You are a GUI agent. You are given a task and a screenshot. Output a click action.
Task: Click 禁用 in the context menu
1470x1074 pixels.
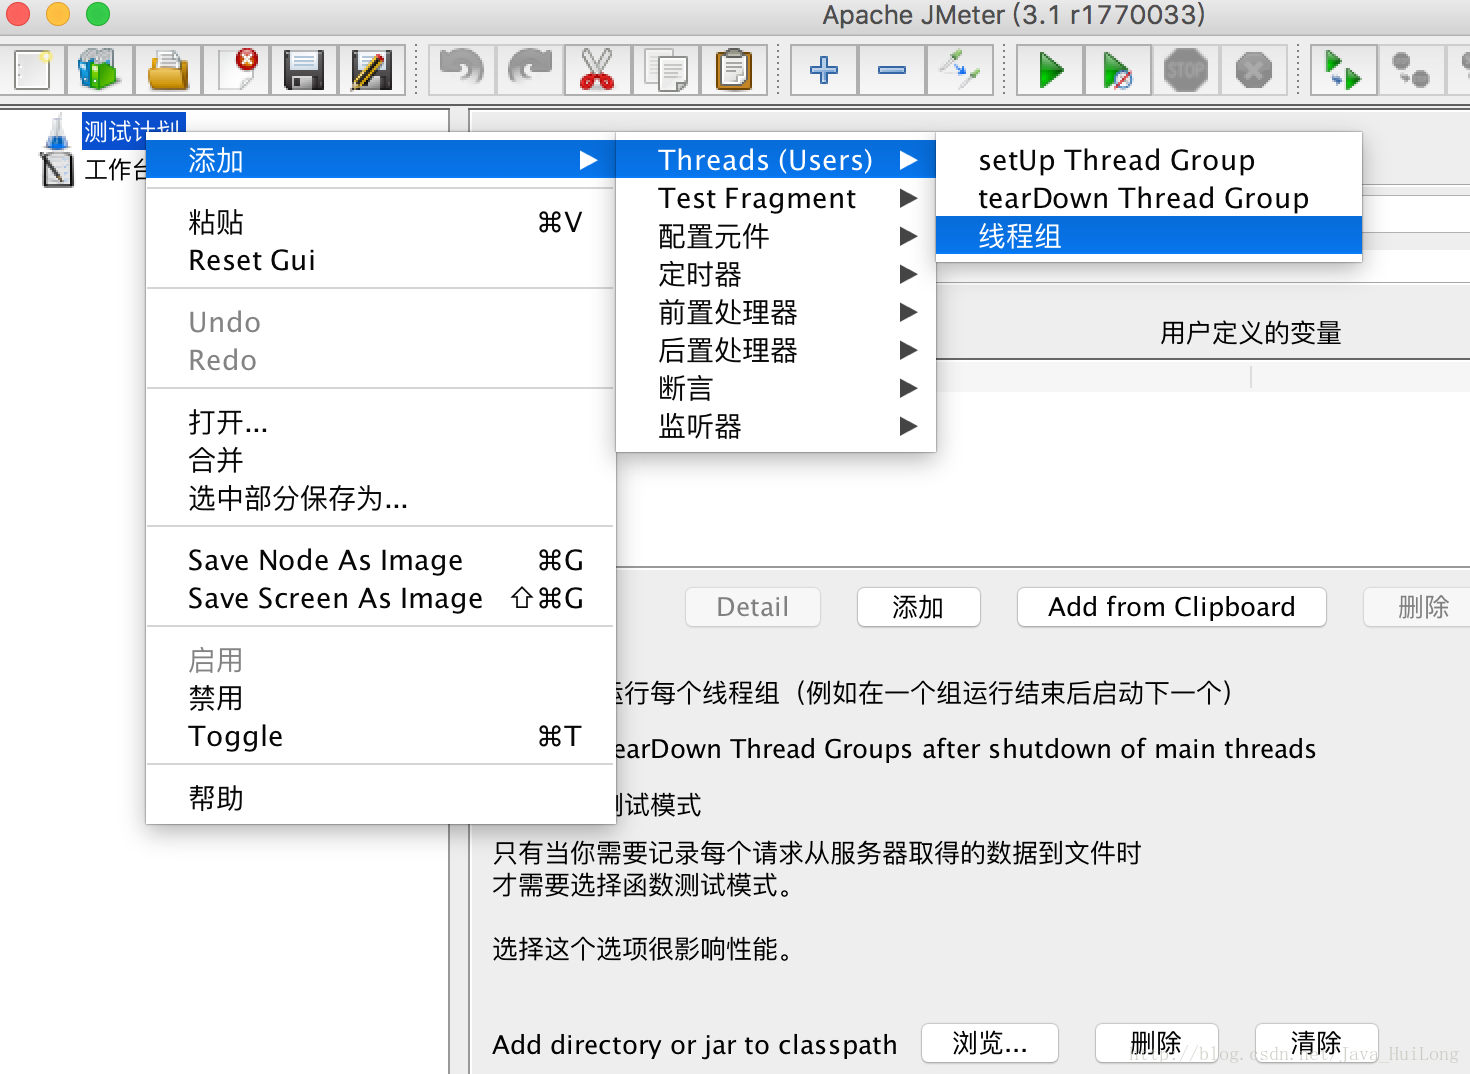click(x=380, y=698)
